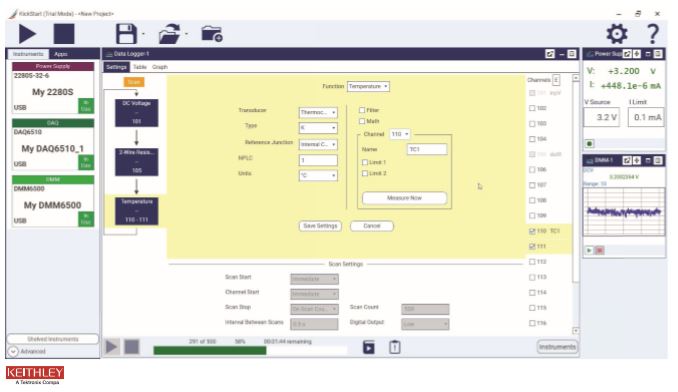Click the Save Settings button
Viewport: 678px width, 392px height.
coord(320,226)
